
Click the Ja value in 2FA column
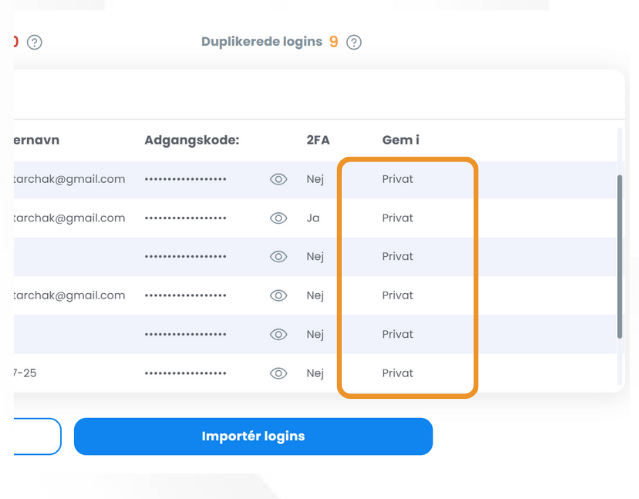tap(313, 218)
